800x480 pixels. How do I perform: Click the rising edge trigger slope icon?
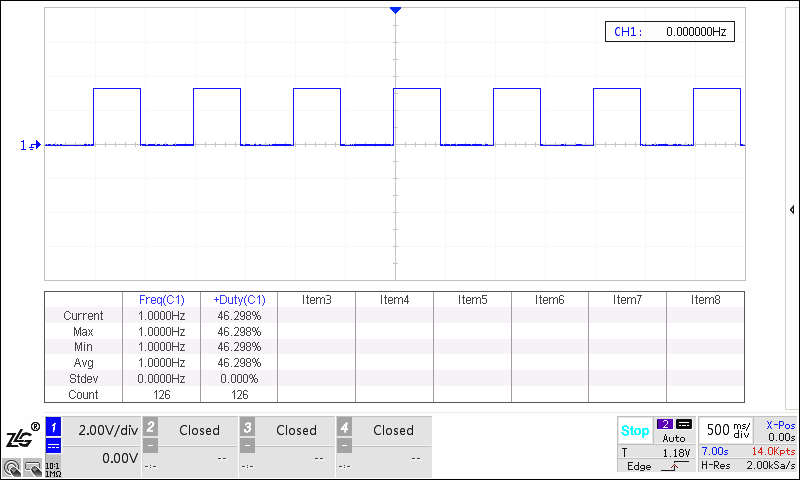coord(674,466)
